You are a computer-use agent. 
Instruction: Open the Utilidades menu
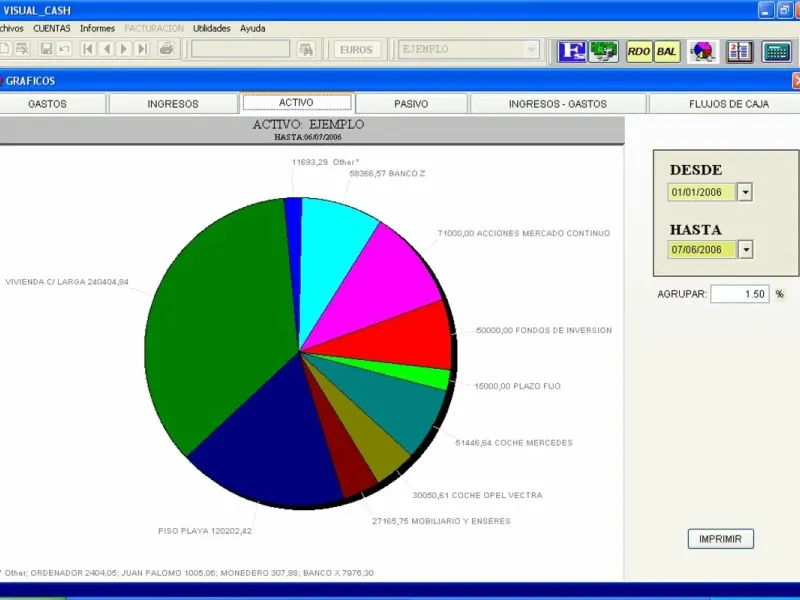click(212, 28)
